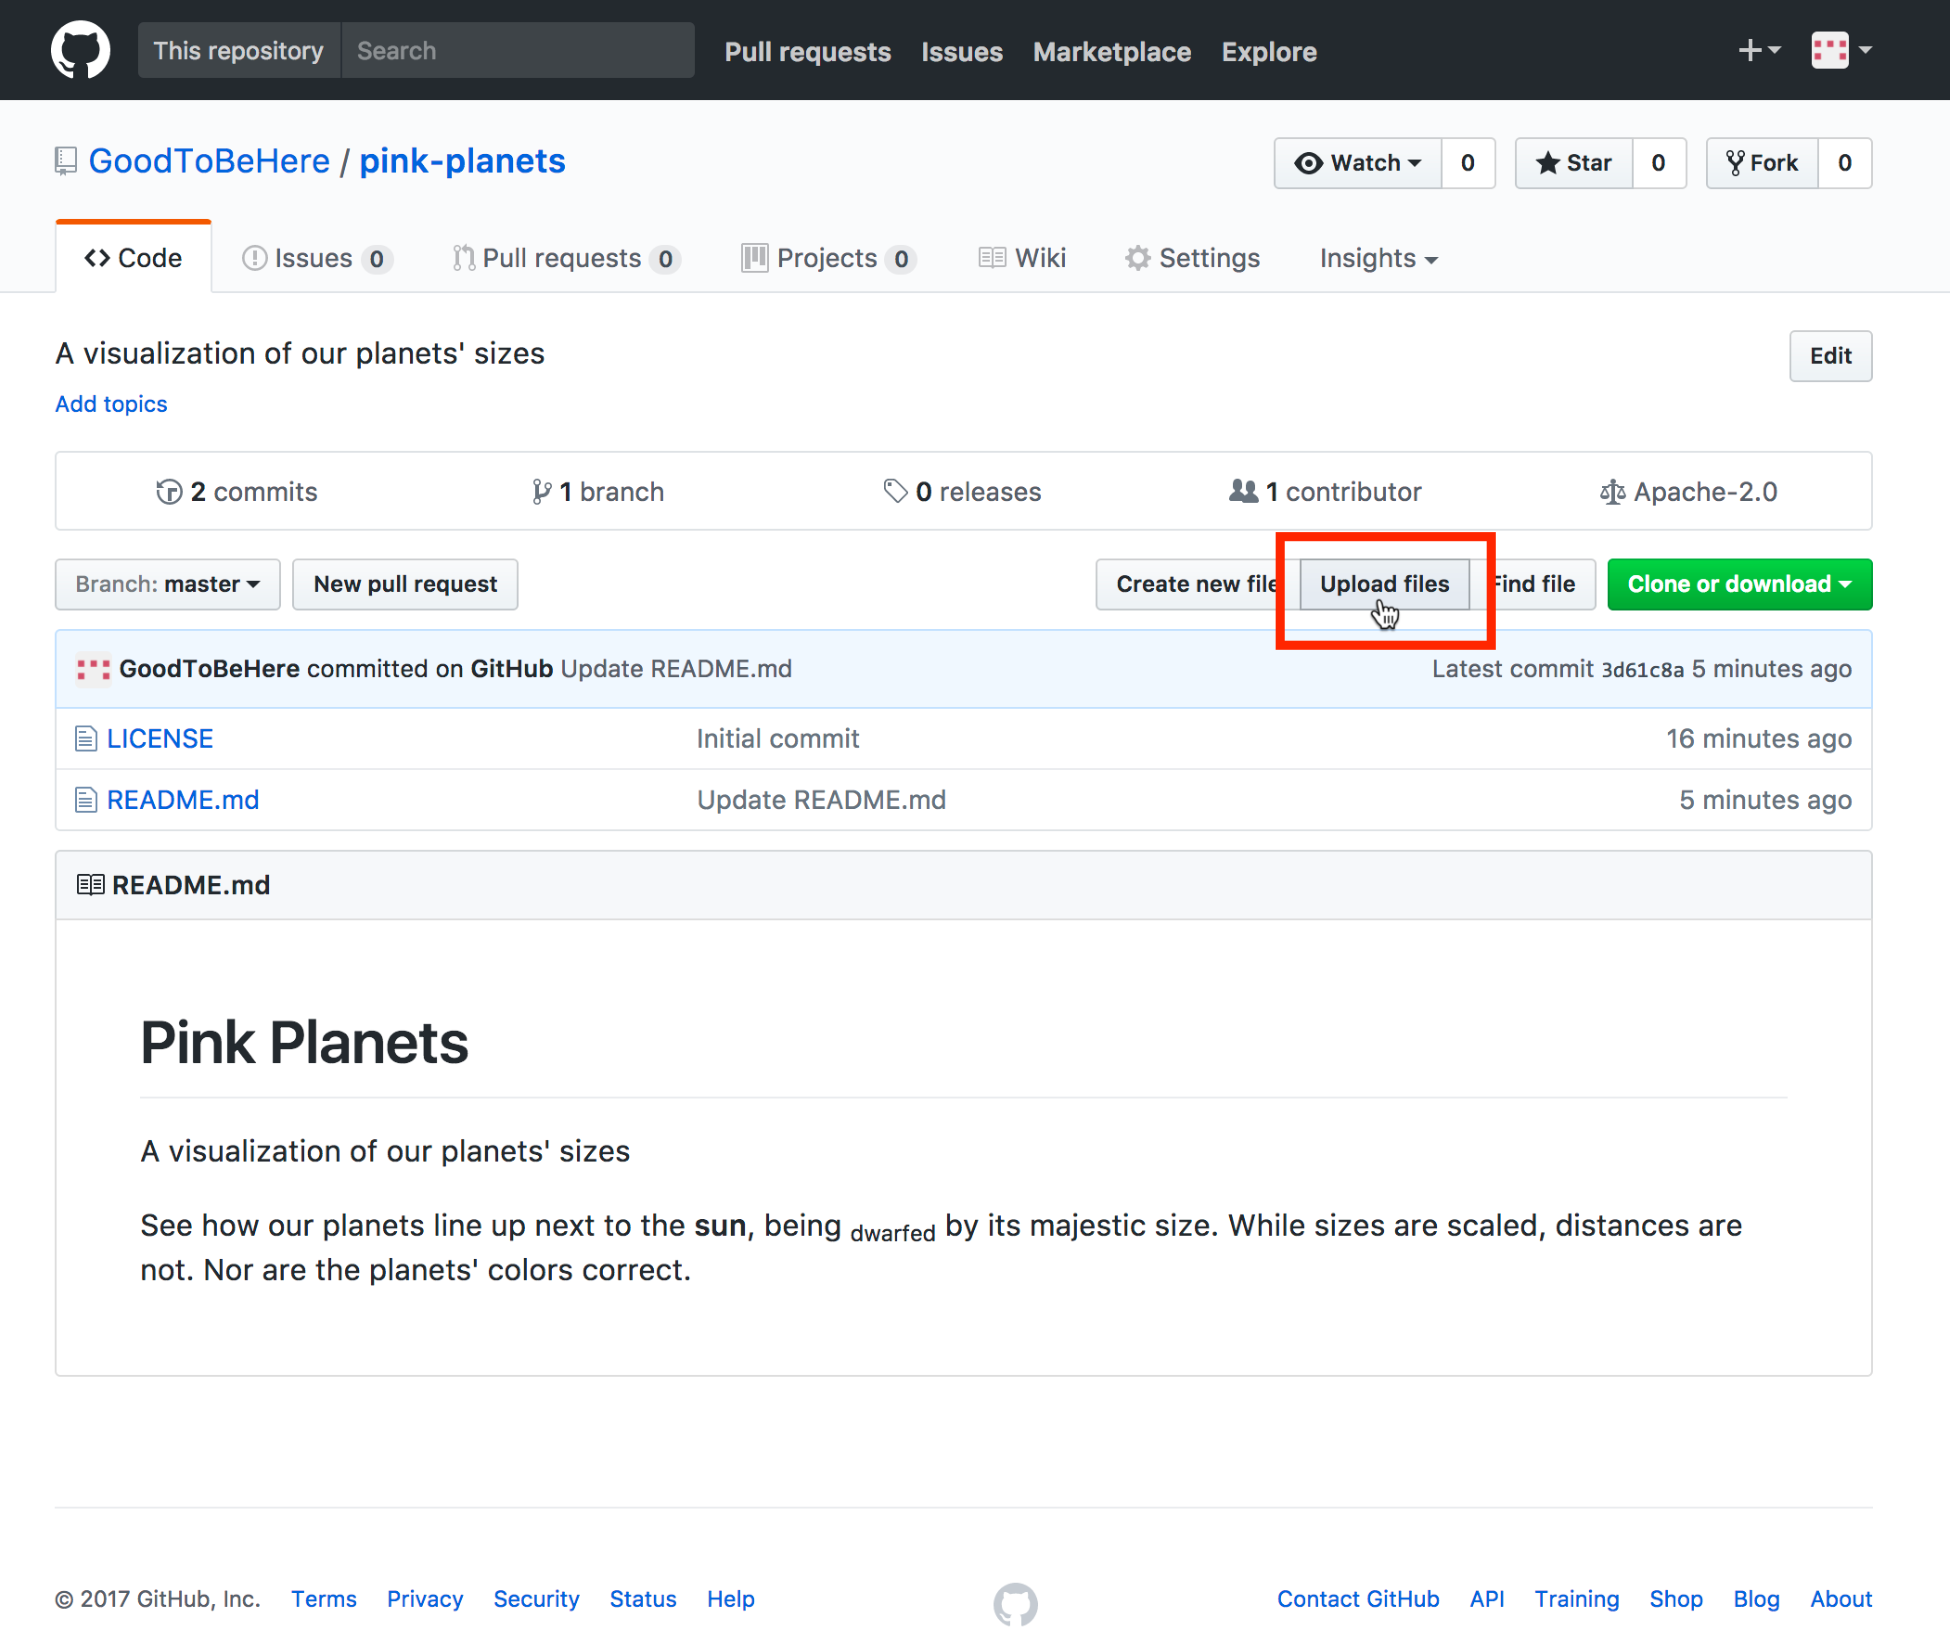This screenshot has width=1950, height=1644.
Task: Open the Settings tab
Action: coord(1192,258)
